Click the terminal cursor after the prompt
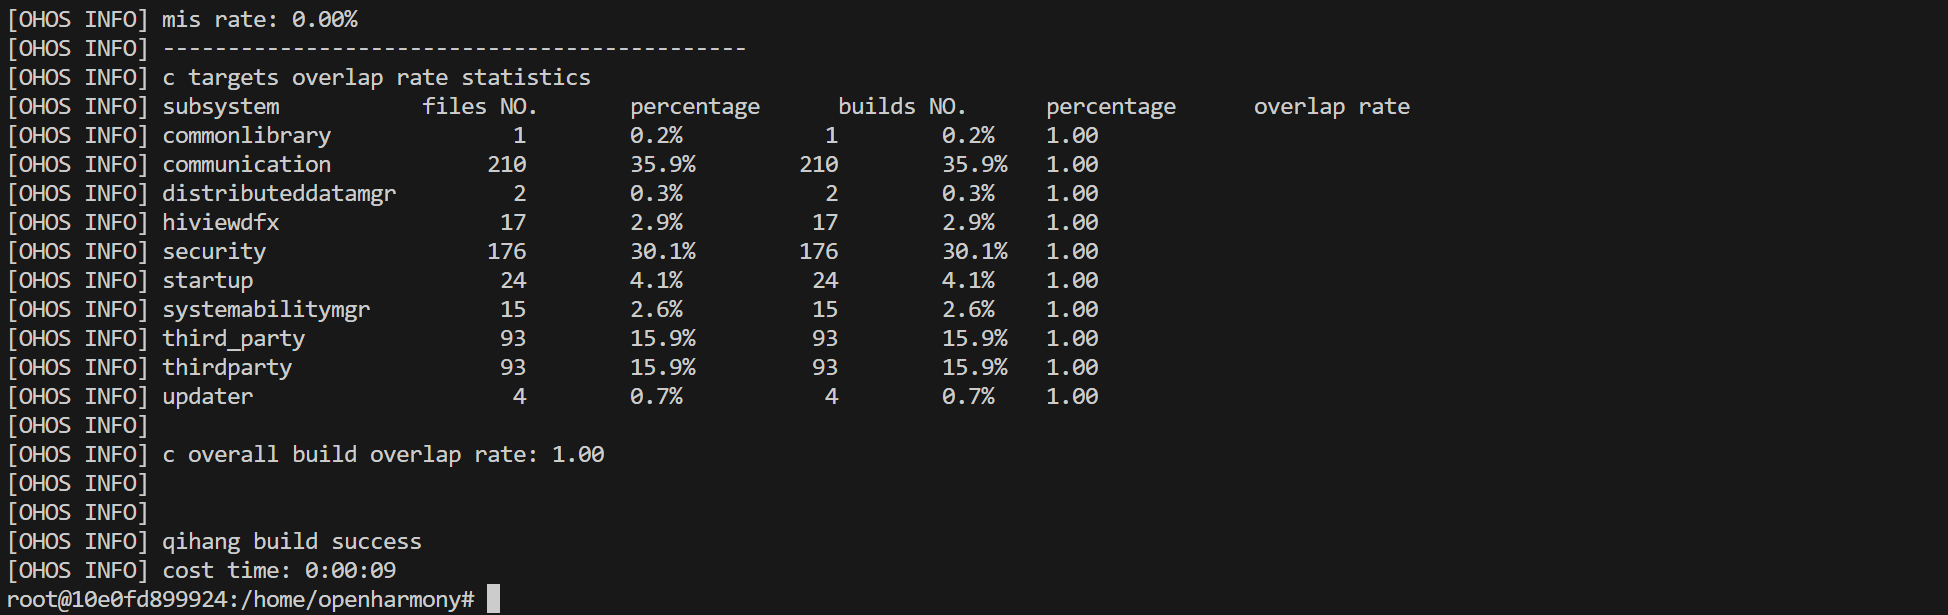The image size is (1948, 615). click(493, 599)
